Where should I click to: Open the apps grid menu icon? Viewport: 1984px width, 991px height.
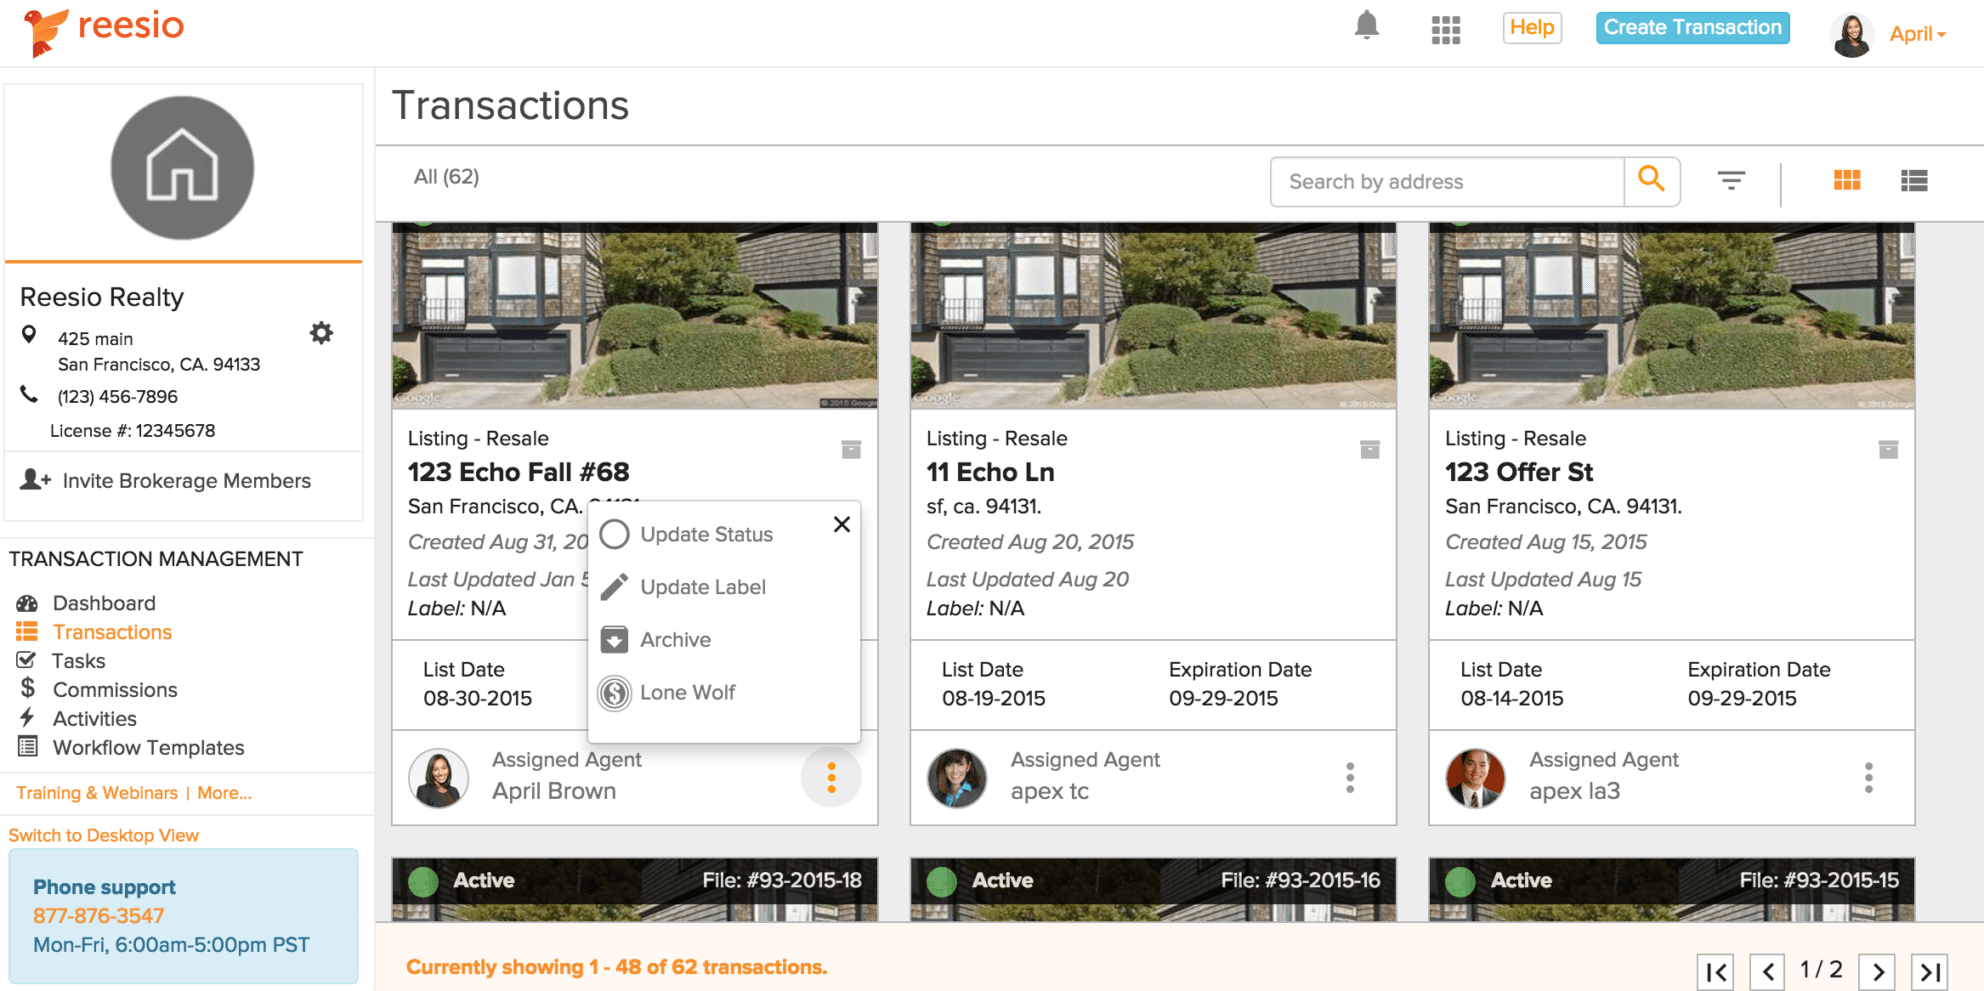pyautogui.click(x=1445, y=30)
